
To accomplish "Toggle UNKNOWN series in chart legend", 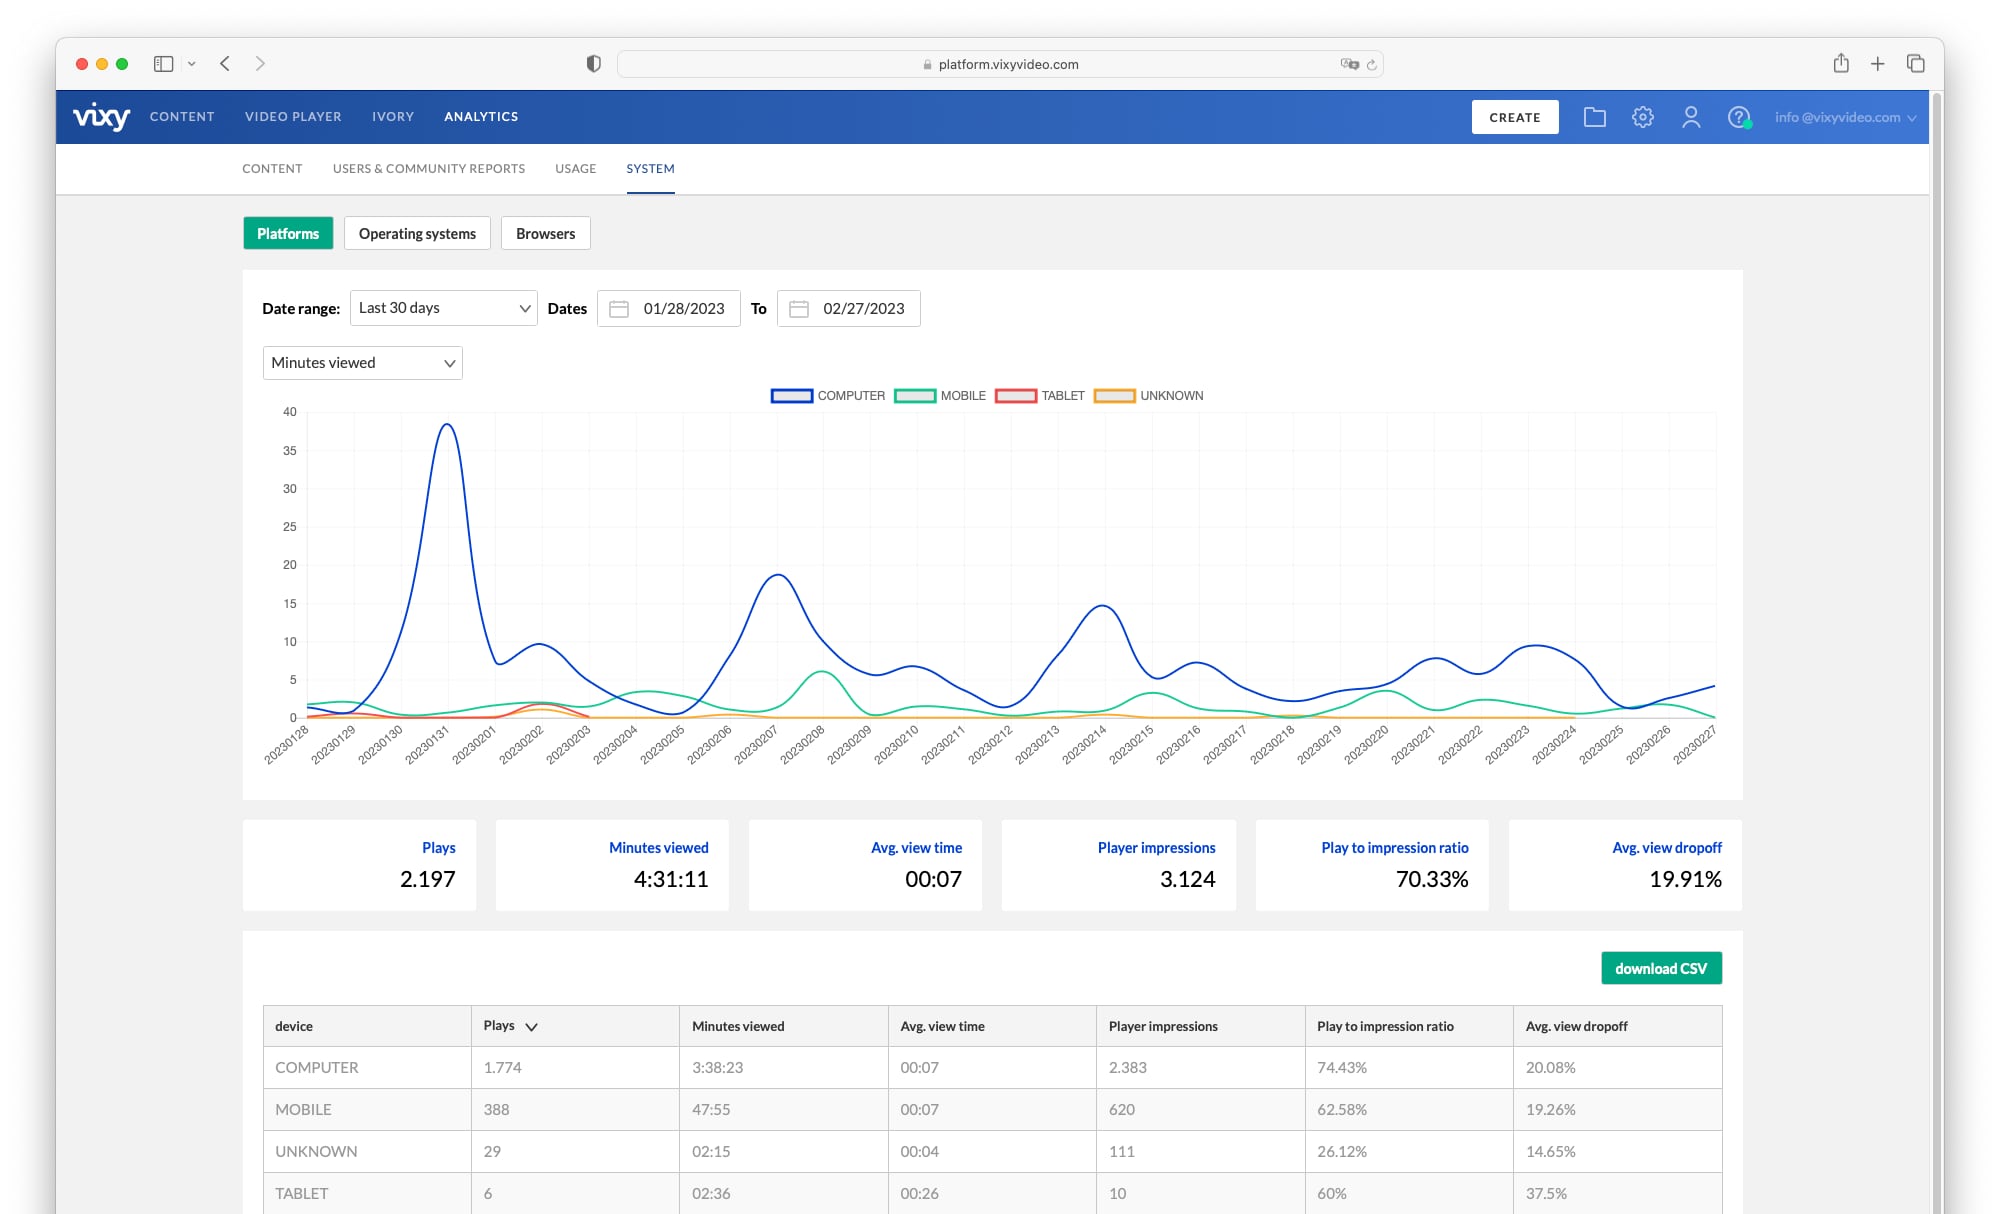I will [1149, 396].
